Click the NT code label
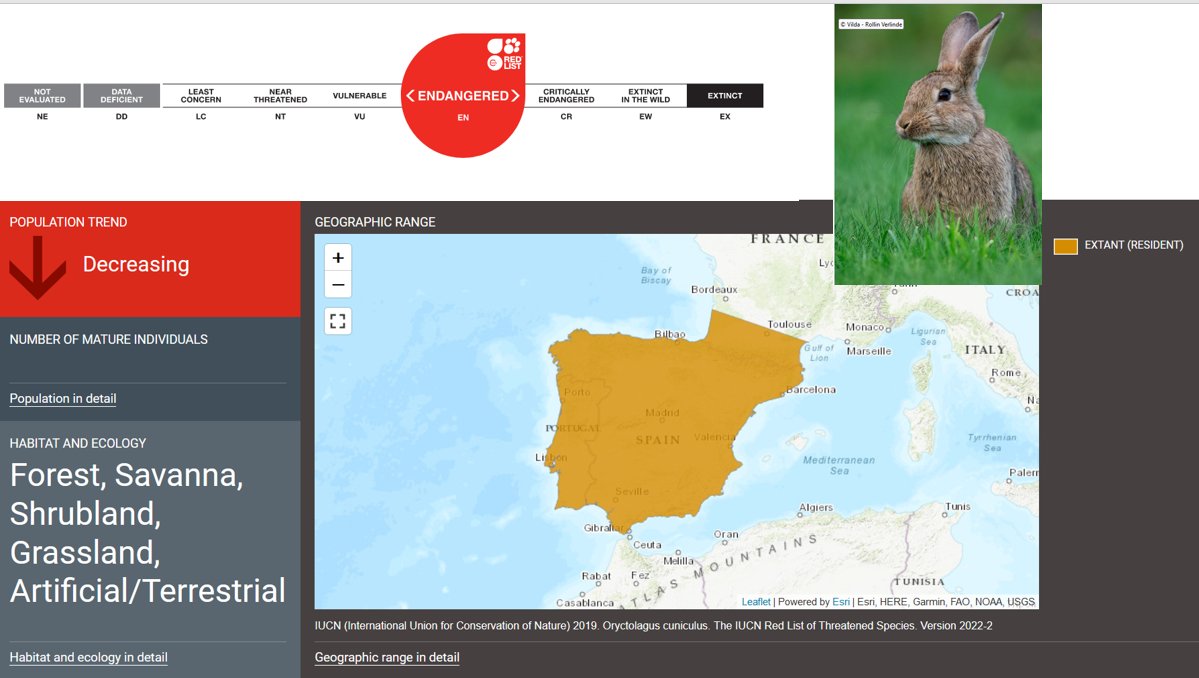 point(281,117)
